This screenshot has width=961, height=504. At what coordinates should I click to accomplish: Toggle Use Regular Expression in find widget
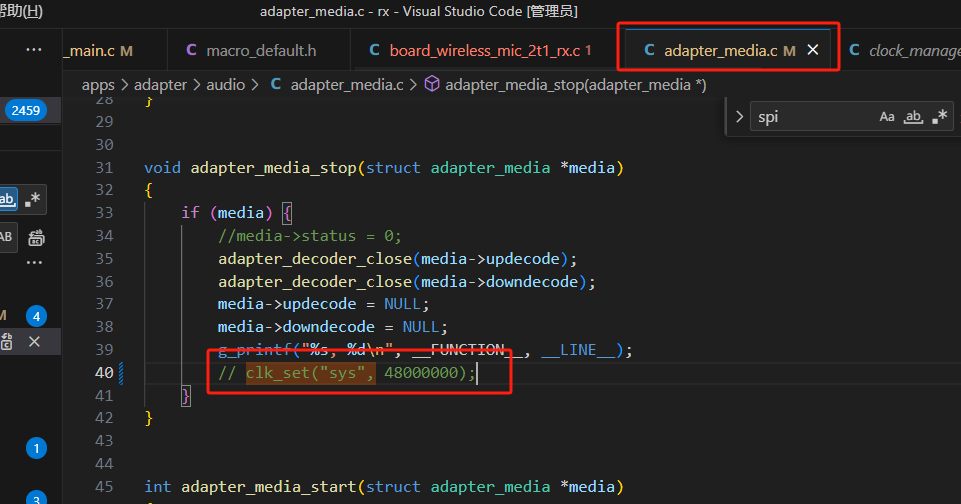(x=940, y=116)
